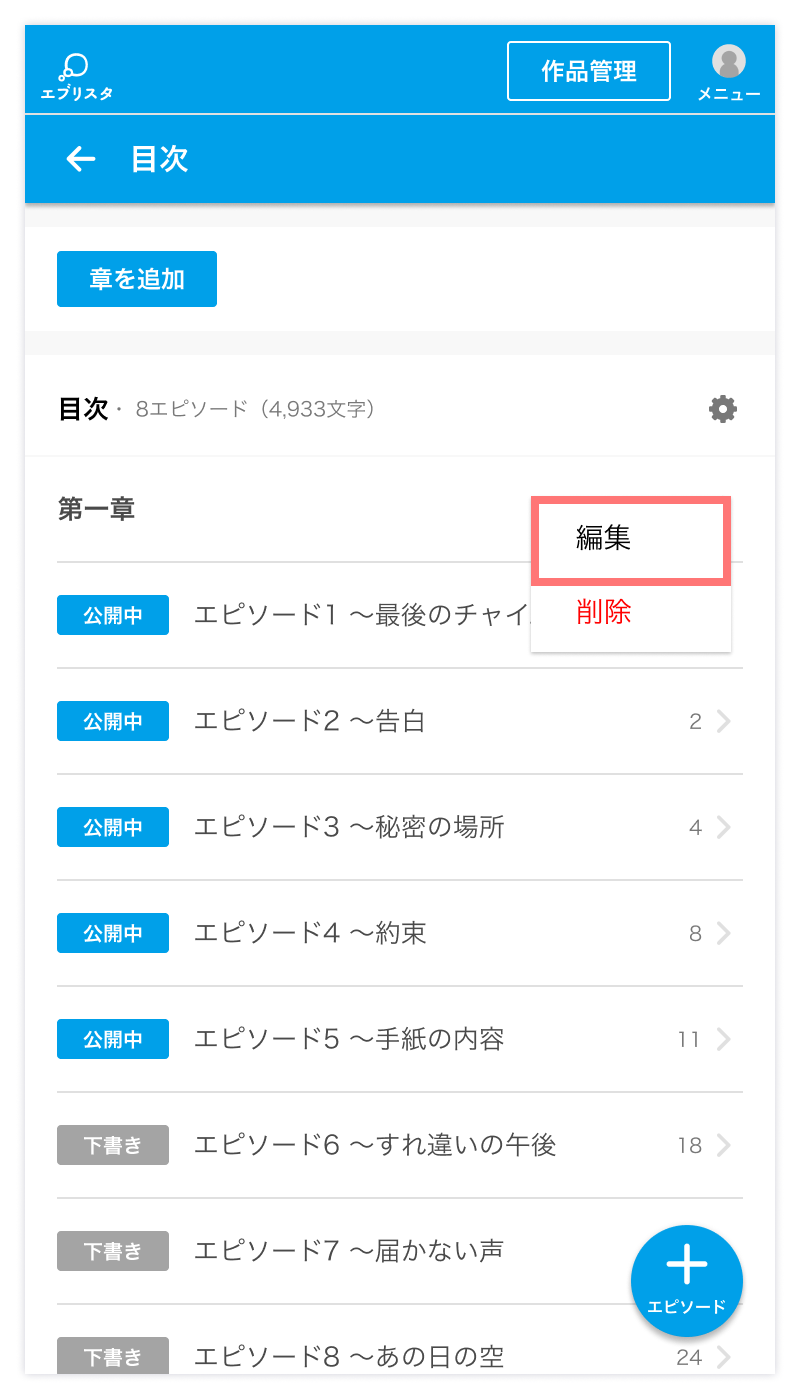Image resolution: width=800 pixels, height=1399 pixels.
Task: Open the user menu avatar icon
Action: point(729,62)
